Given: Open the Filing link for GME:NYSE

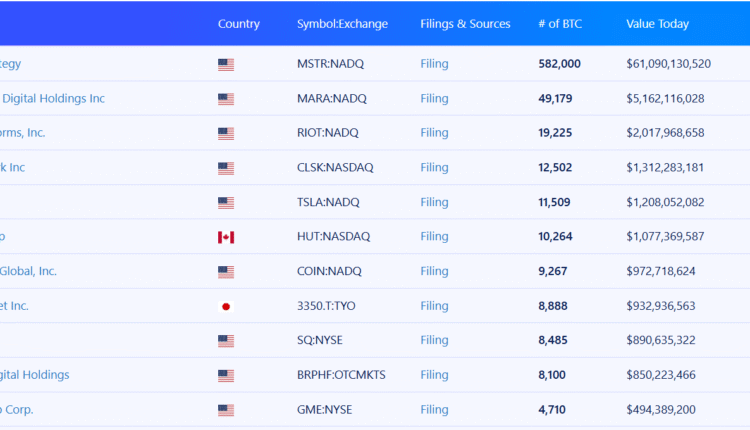Looking at the screenshot, I should coord(434,410).
